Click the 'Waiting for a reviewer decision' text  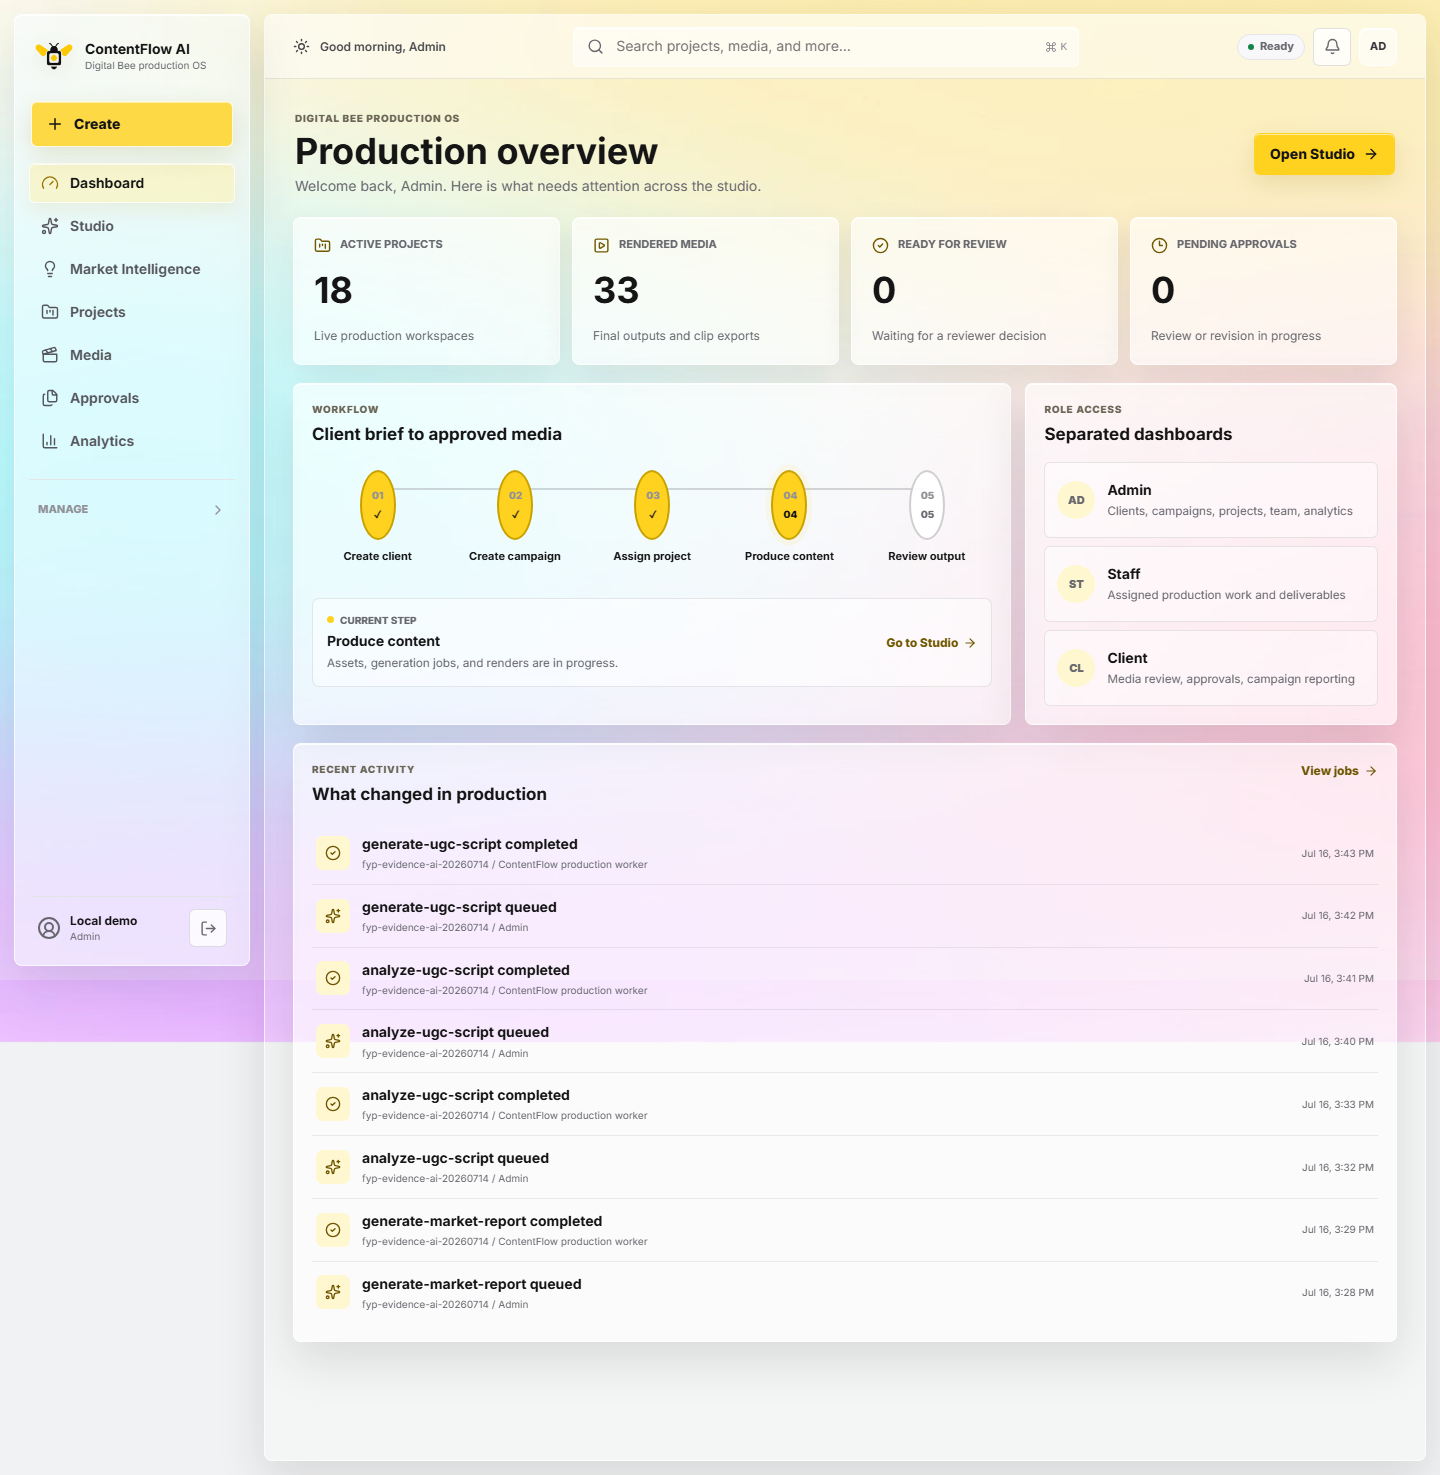point(959,336)
